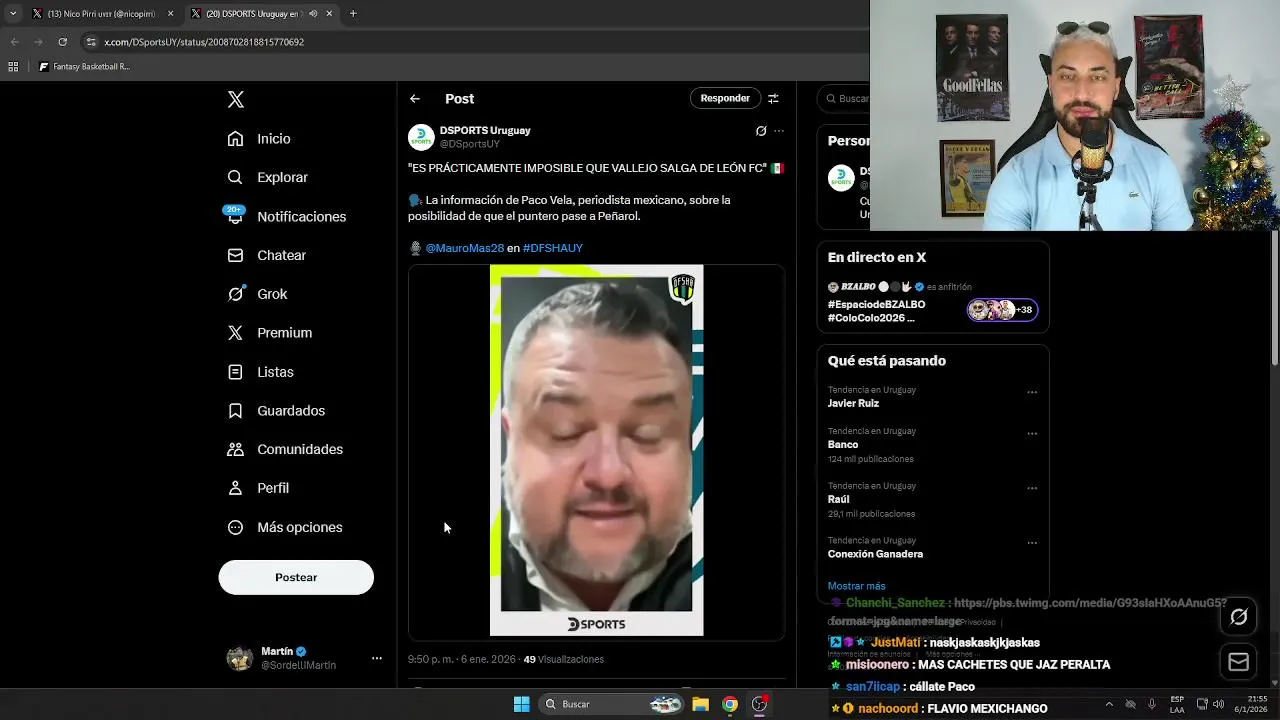Image resolution: width=1280 pixels, height=720 pixels.
Task: Open reply filter settings icon beside Responder
Action: click(x=773, y=98)
